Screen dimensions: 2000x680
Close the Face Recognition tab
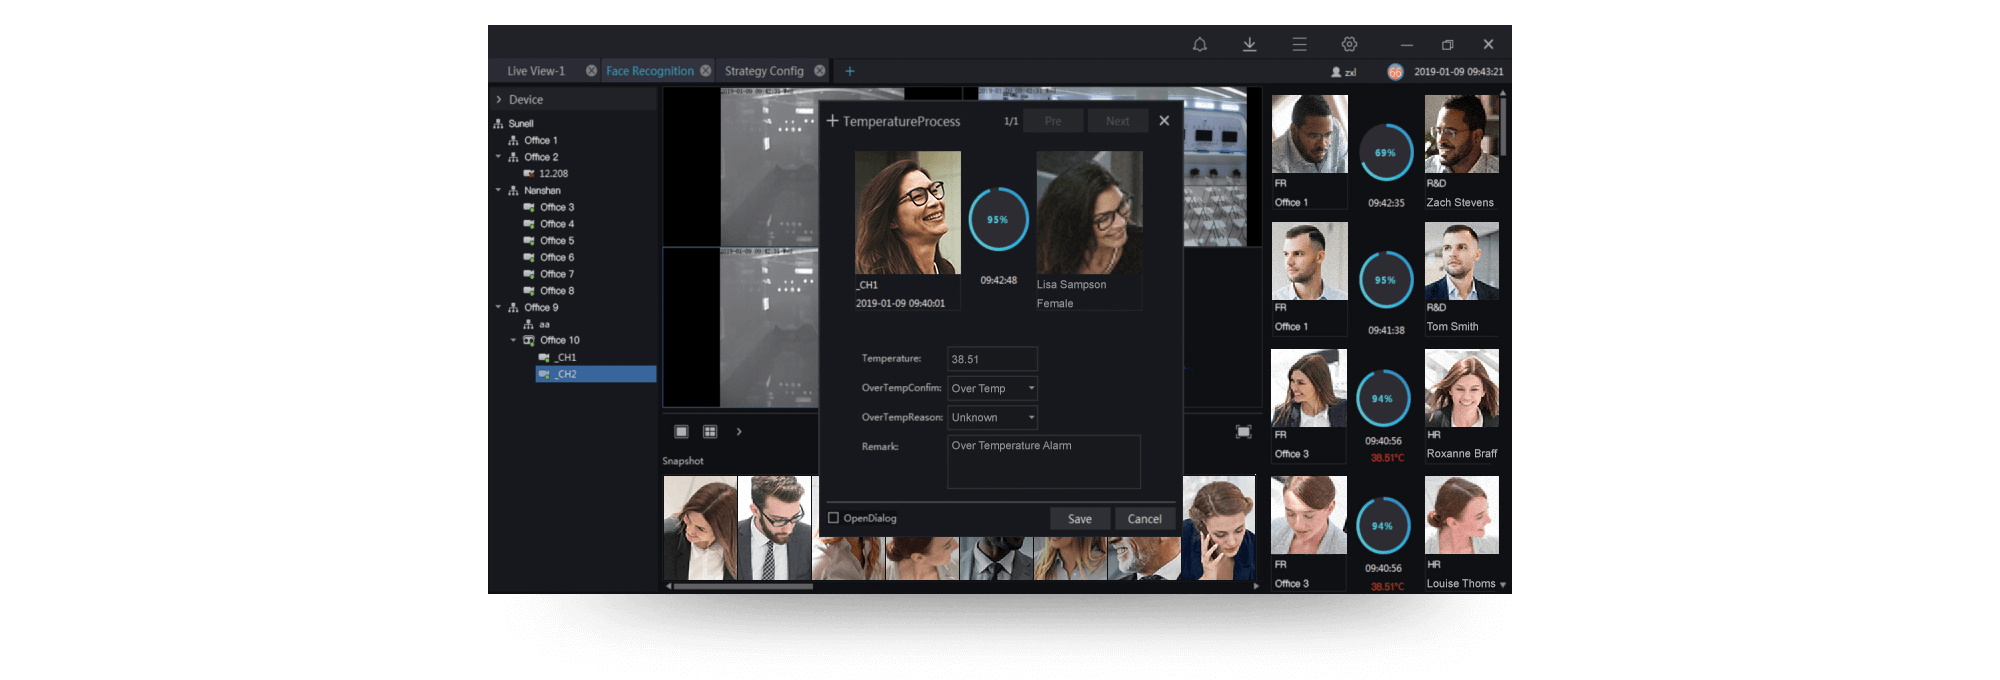coord(706,71)
